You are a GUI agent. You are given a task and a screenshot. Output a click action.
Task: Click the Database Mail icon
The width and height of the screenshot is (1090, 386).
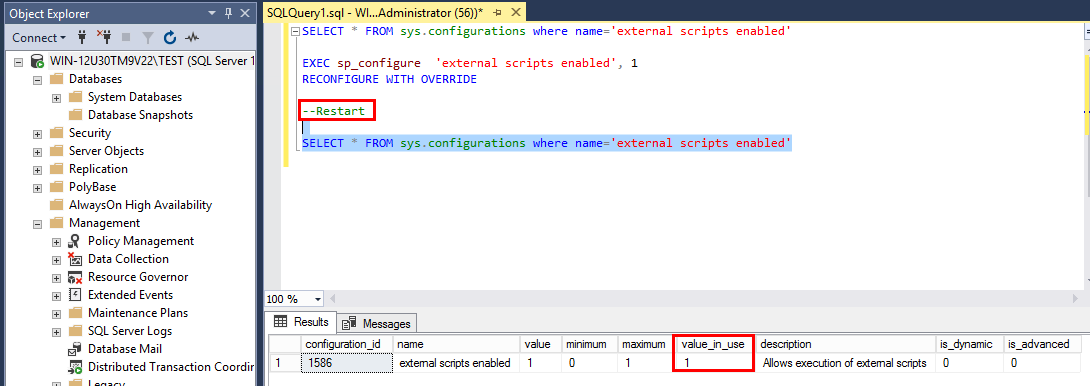(x=75, y=349)
